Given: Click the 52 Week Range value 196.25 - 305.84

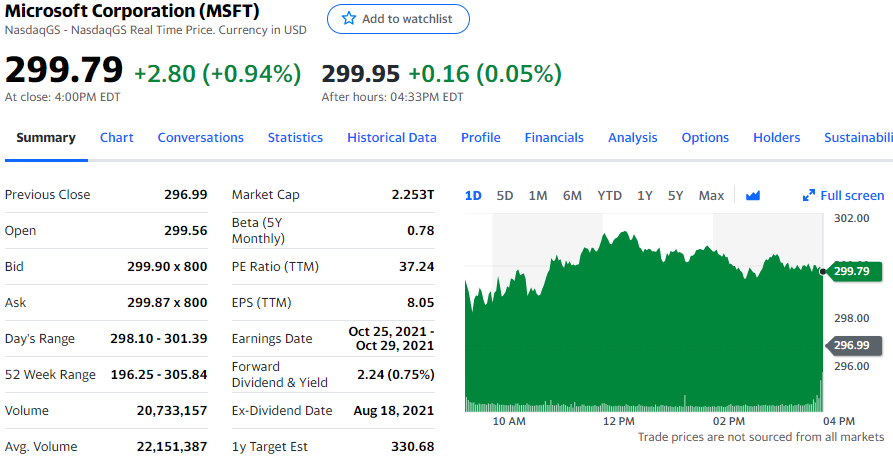Looking at the screenshot, I should pyautogui.click(x=159, y=374).
